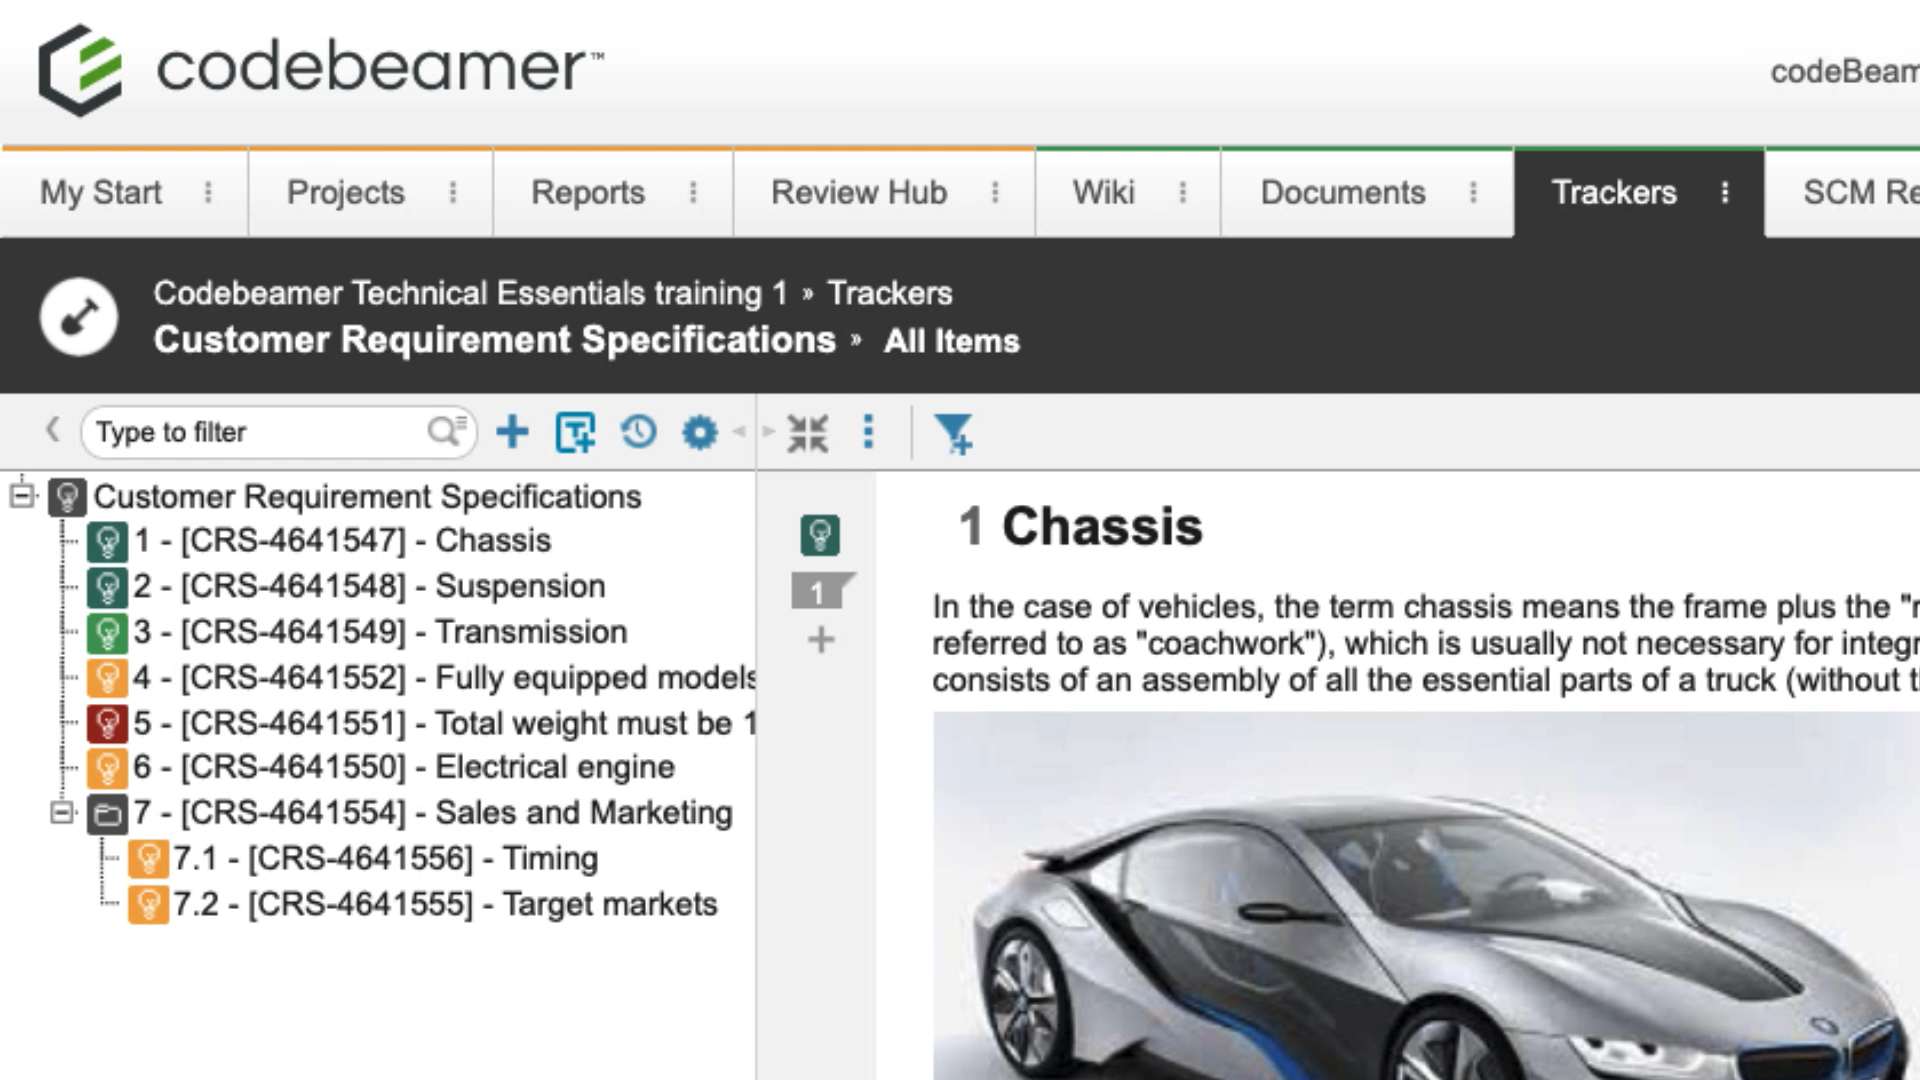Click the plus below the comment badge
1920x1080 pixels.
[821, 640]
